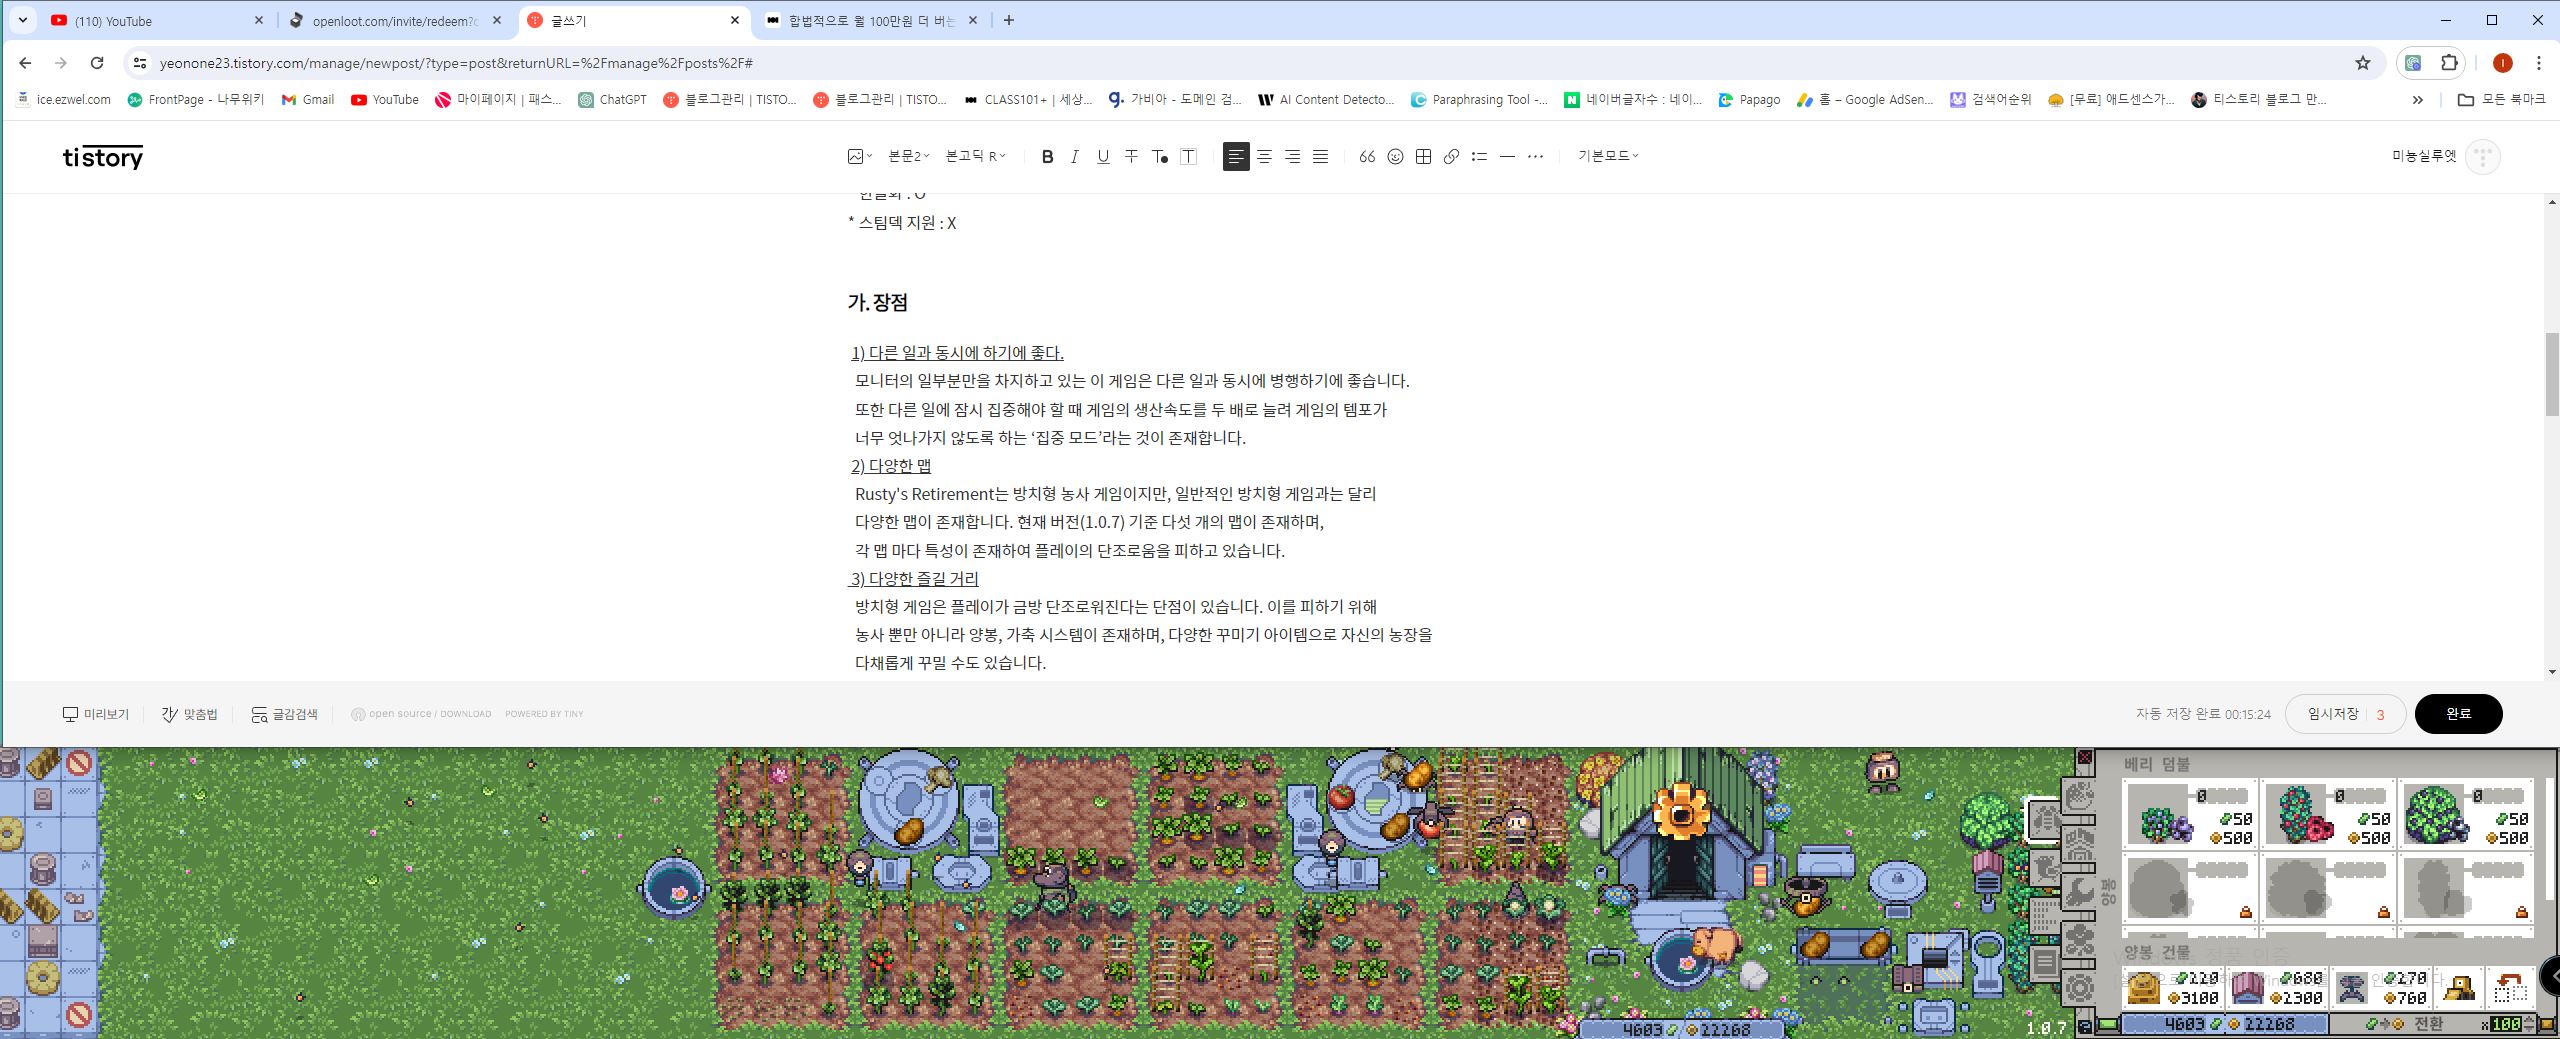The image size is (2560, 1039).
Task: Open the emoji picker icon
Action: pos(1394,156)
